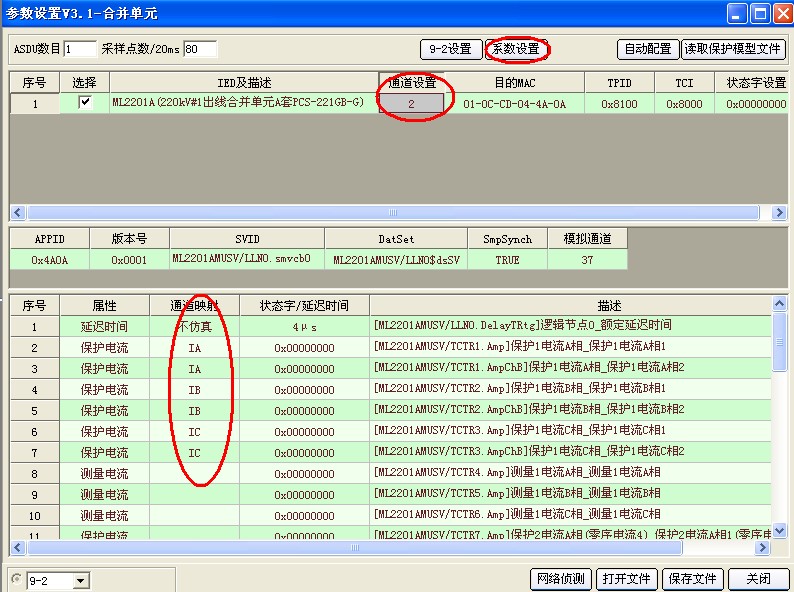794x592 pixels.
Task: Click the upper table's left scroll arrow
Action: 18,213
